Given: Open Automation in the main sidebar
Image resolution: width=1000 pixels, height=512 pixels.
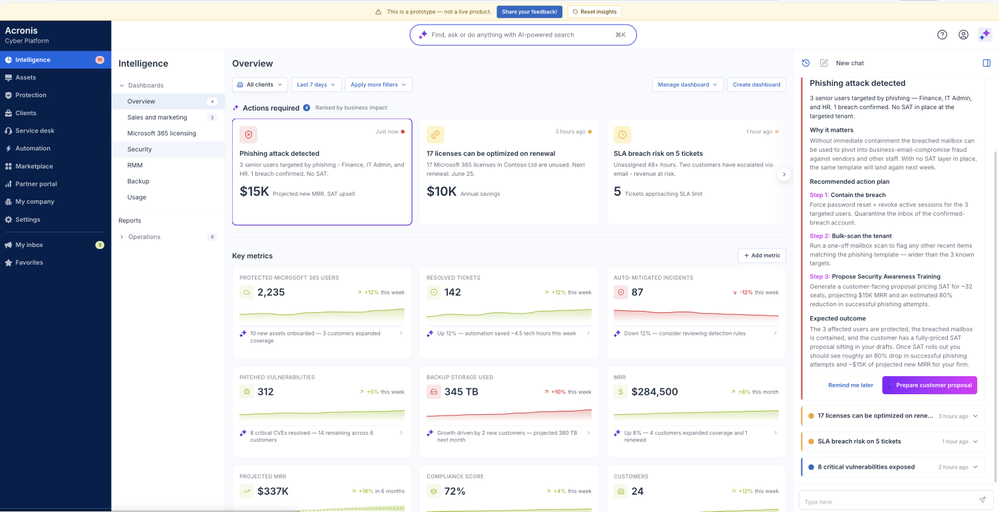Looking at the screenshot, I should 55,149.
